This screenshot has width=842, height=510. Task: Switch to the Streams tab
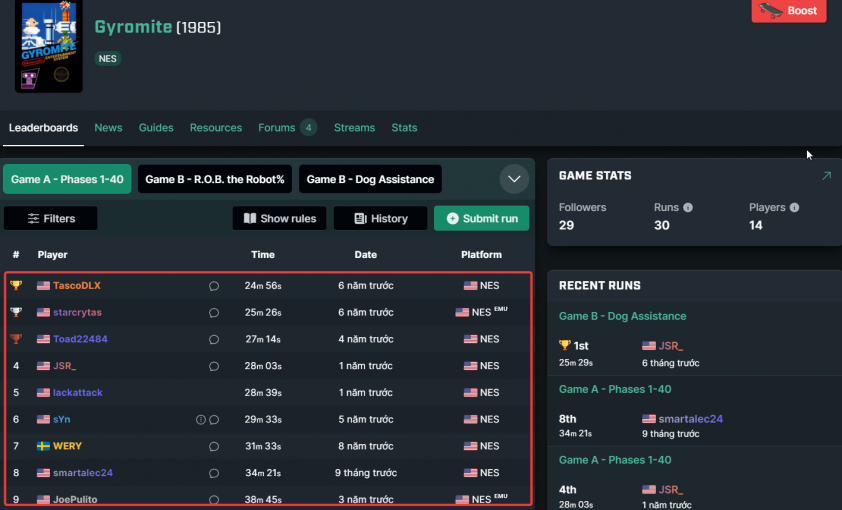[354, 128]
